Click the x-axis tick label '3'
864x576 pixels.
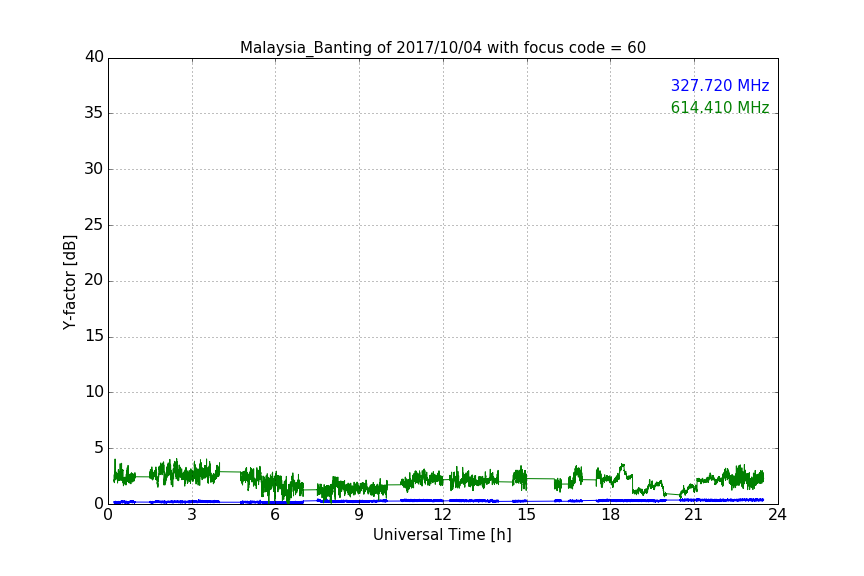click(x=192, y=515)
